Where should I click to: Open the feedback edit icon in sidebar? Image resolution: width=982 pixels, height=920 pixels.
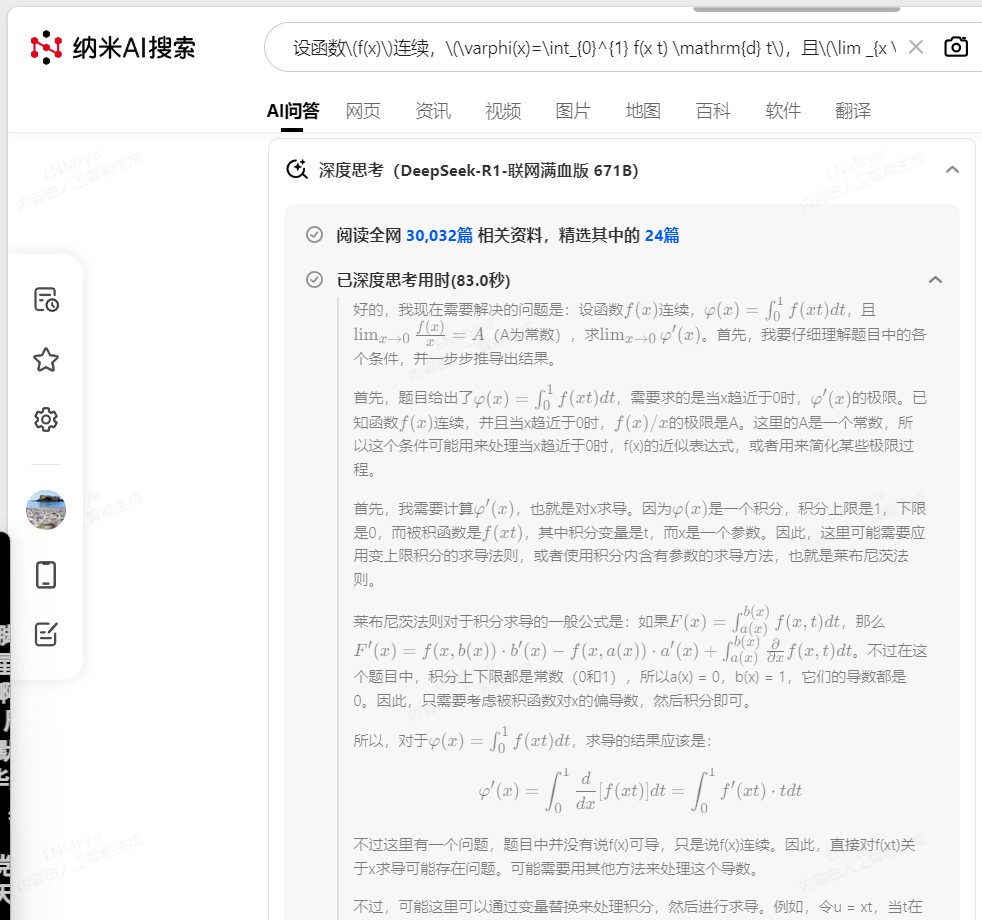pyautogui.click(x=46, y=634)
